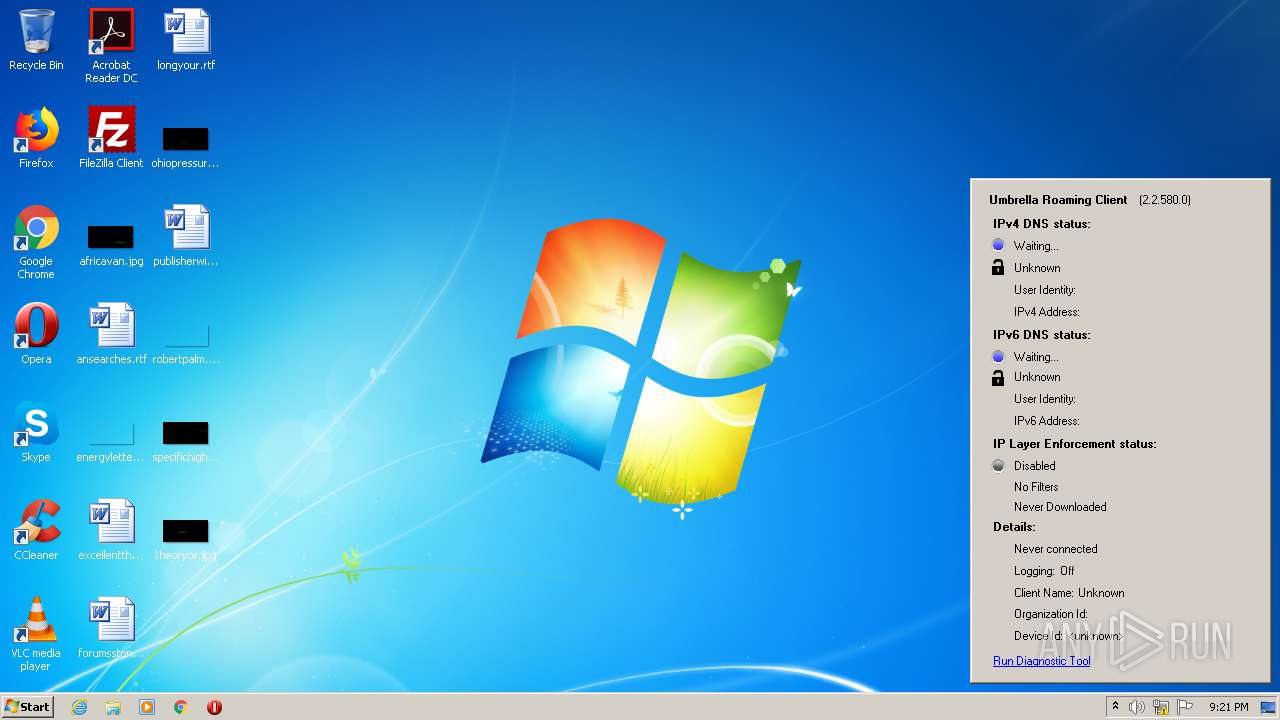Click the Never Downloaded text
Screen dimensions: 1280x720
pos(1060,507)
